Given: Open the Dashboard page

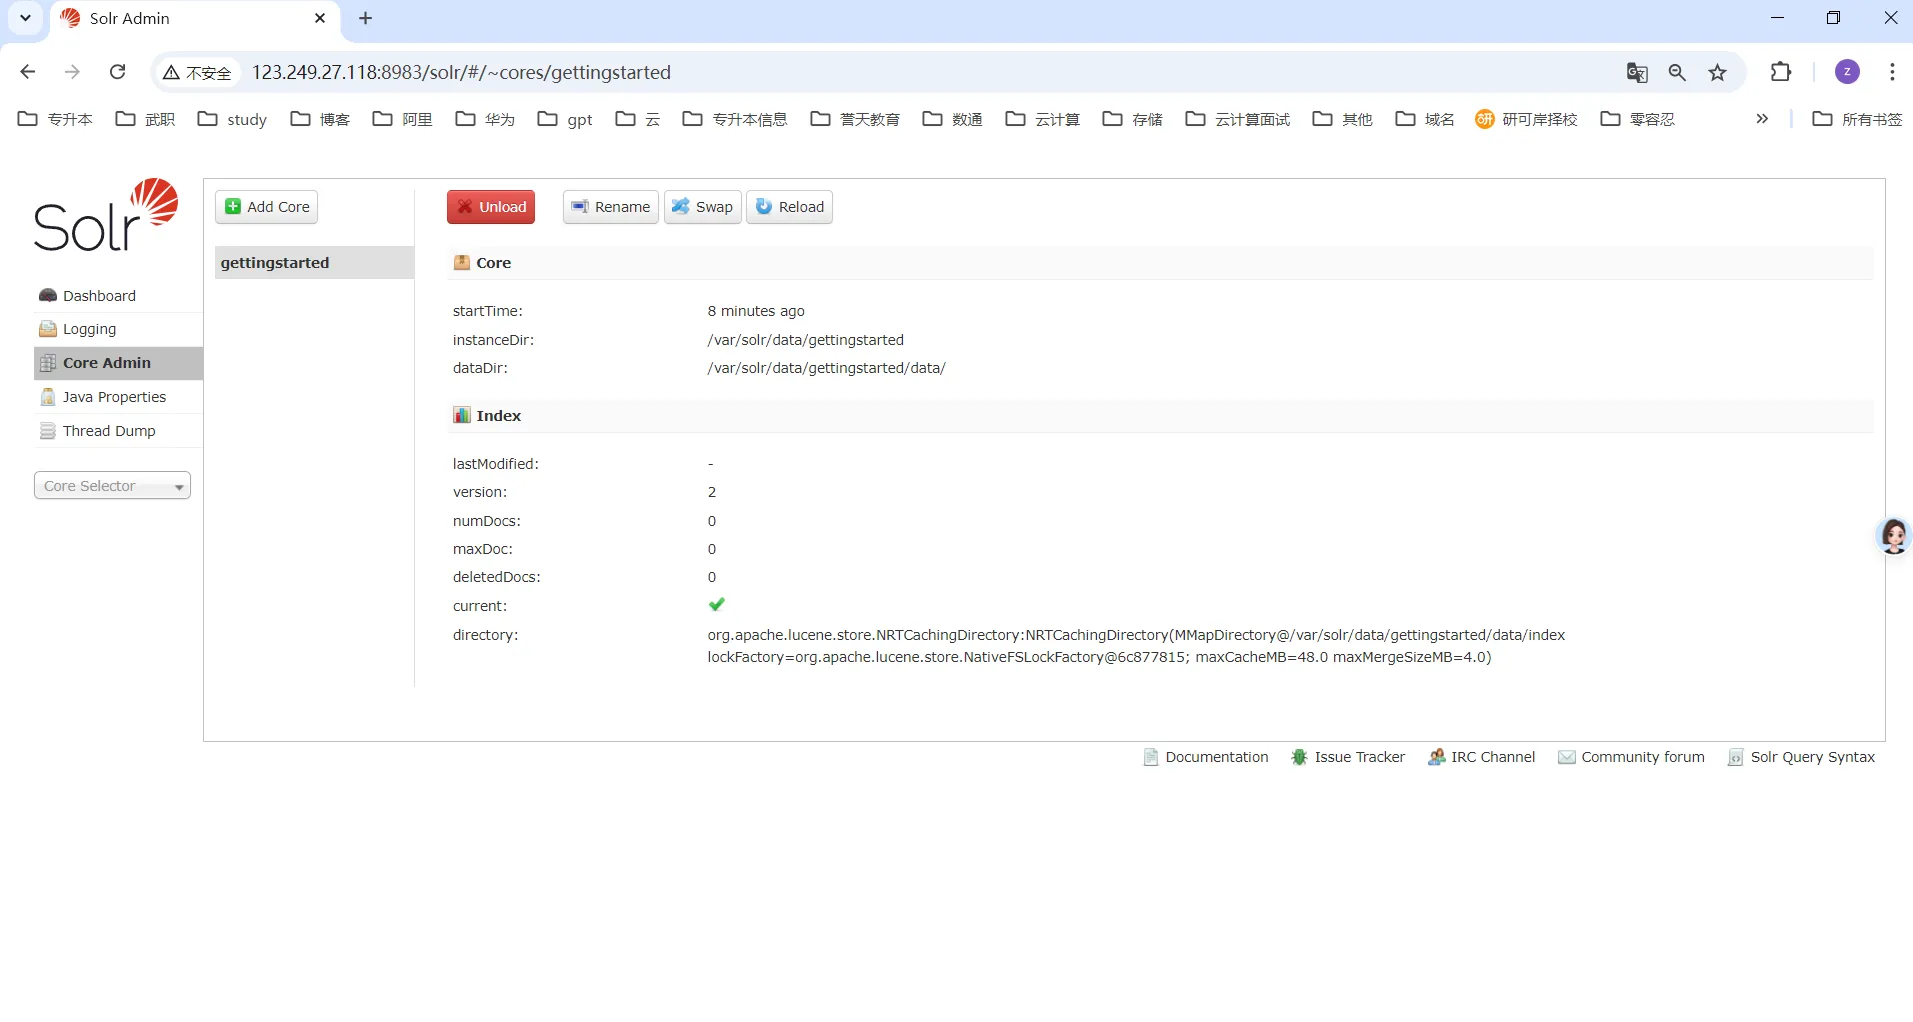Looking at the screenshot, I should [x=99, y=296].
